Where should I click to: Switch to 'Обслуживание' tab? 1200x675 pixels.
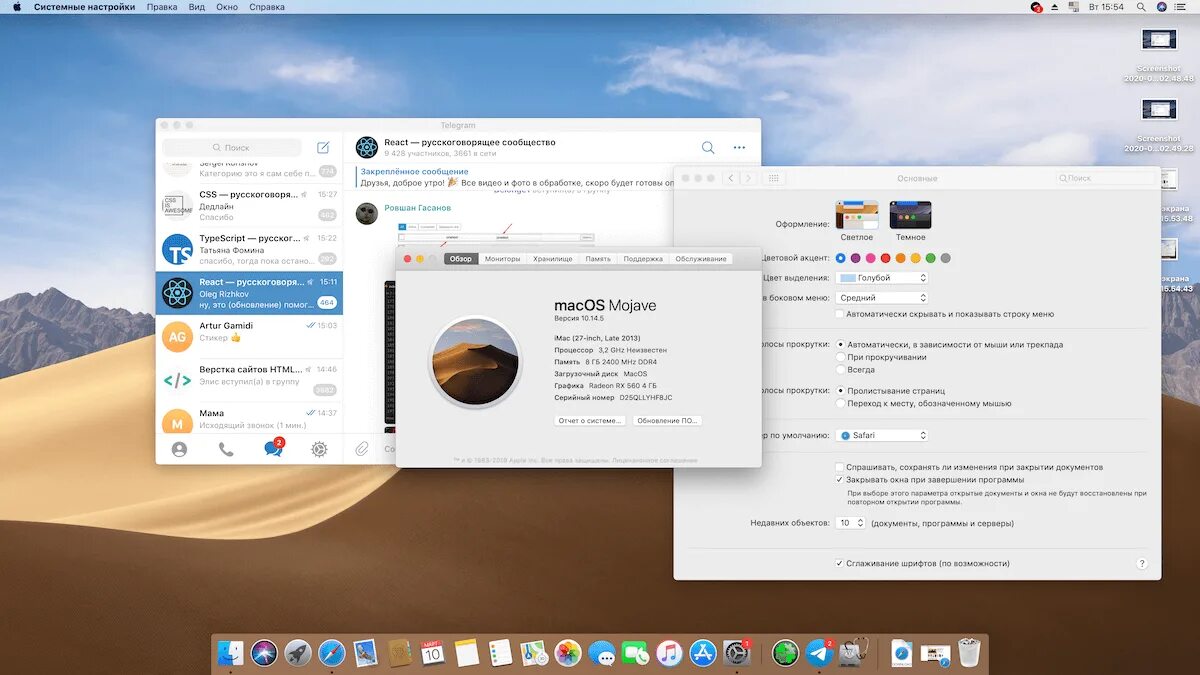pos(701,259)
